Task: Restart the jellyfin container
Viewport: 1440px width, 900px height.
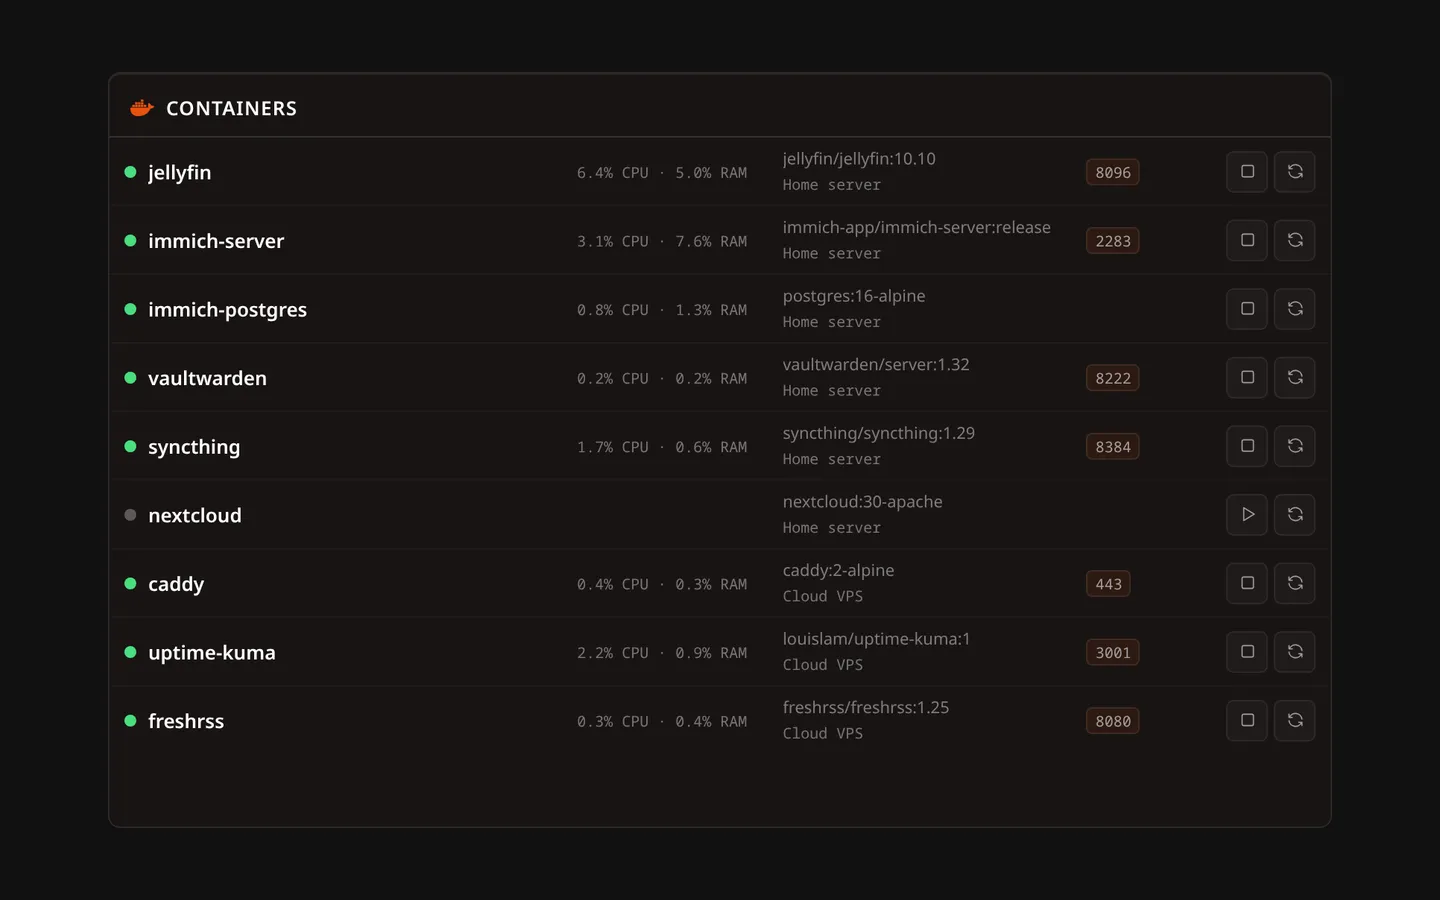Action: tap(1295, 172)
